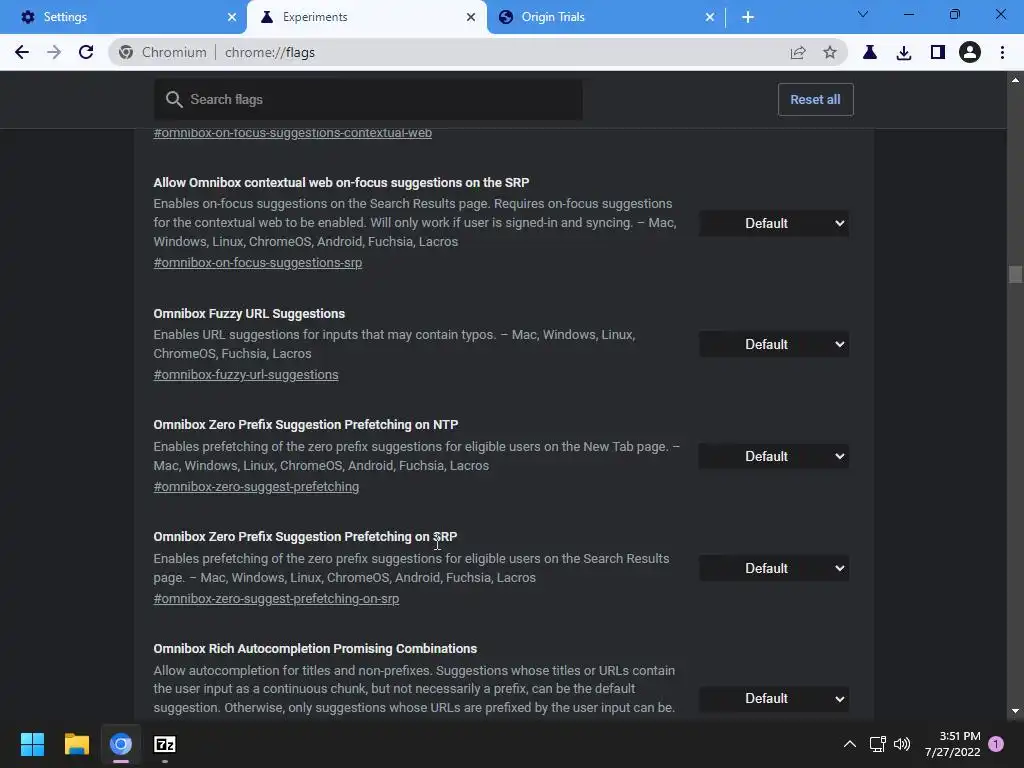The width and height of the screenshot is (1024, 768).
Task: Open dropdown for Zero Prefix Prefetching on SRP
Action: (774, 568)
